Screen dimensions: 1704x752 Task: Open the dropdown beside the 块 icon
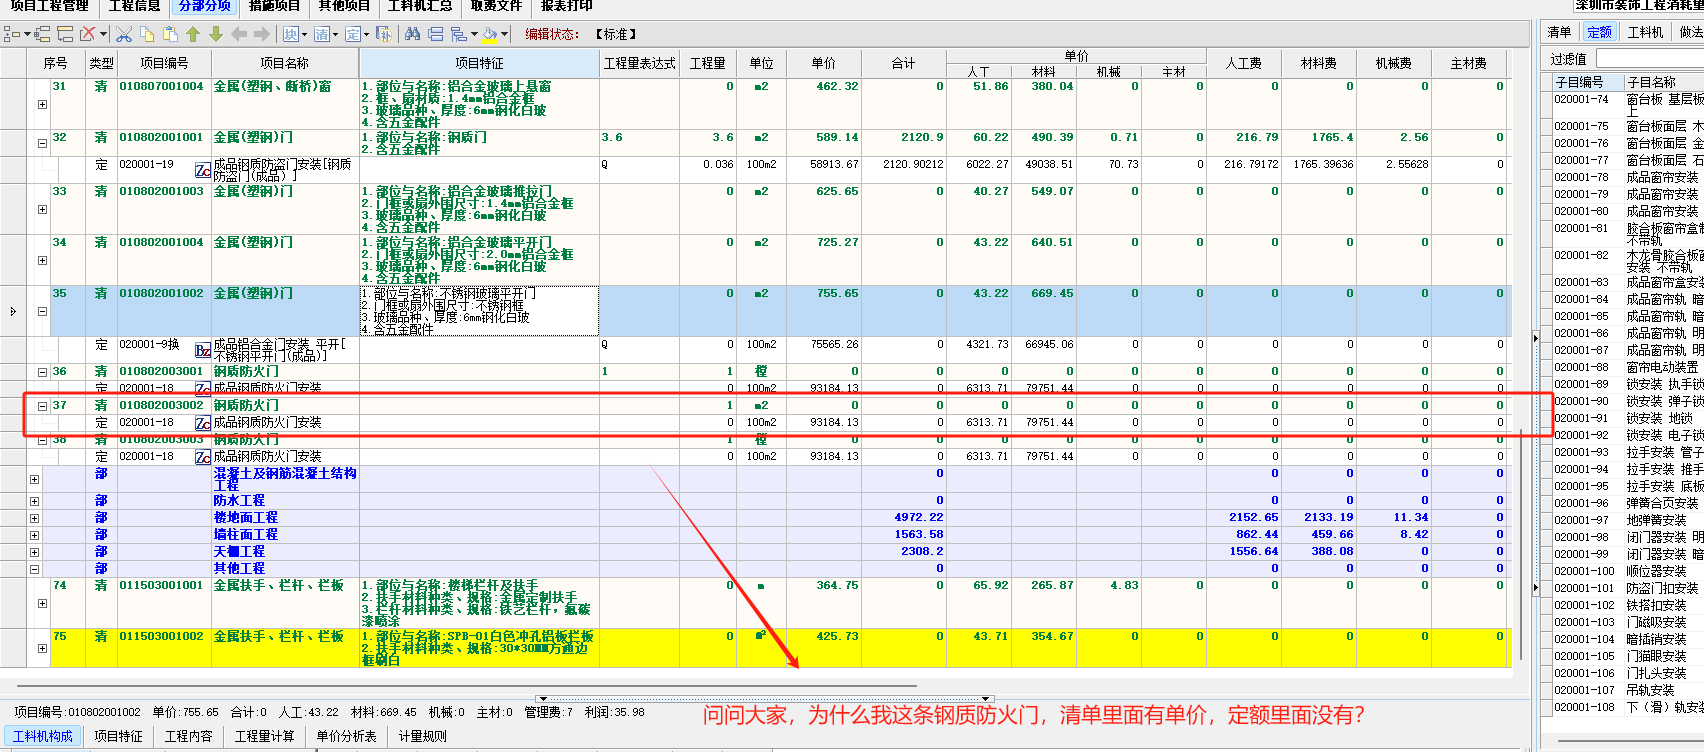[304, 34]
